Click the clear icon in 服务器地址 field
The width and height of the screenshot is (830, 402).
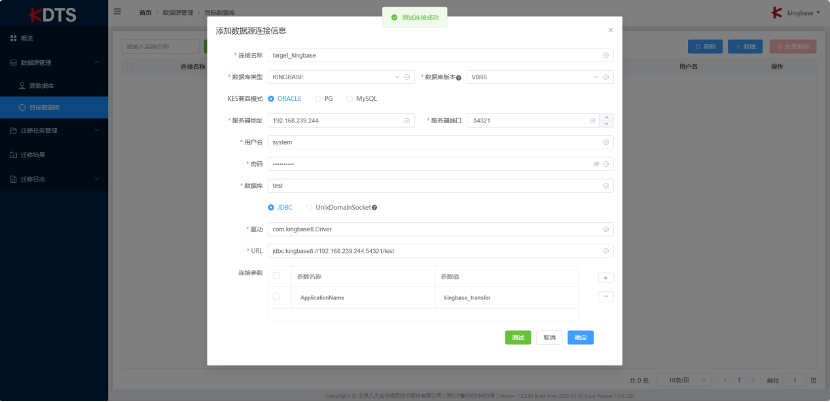click(407, 120)
